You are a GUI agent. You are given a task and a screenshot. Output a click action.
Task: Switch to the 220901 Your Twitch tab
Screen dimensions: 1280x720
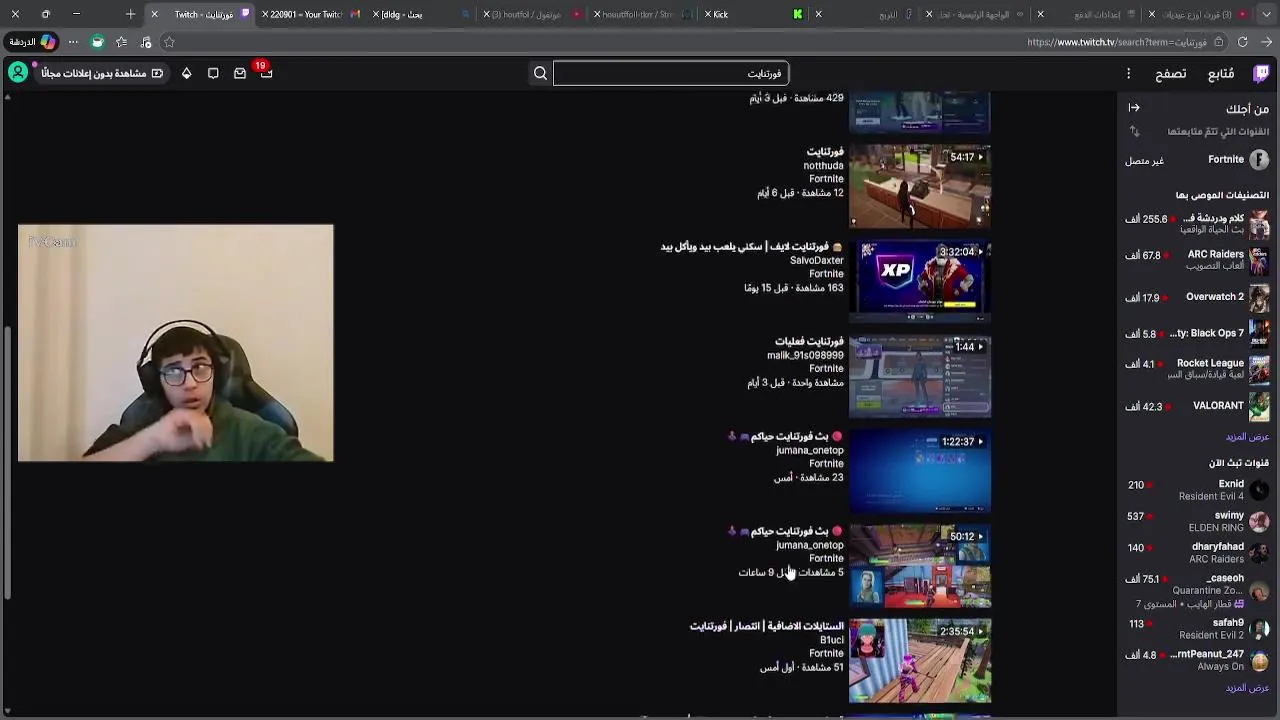(310, 14)
